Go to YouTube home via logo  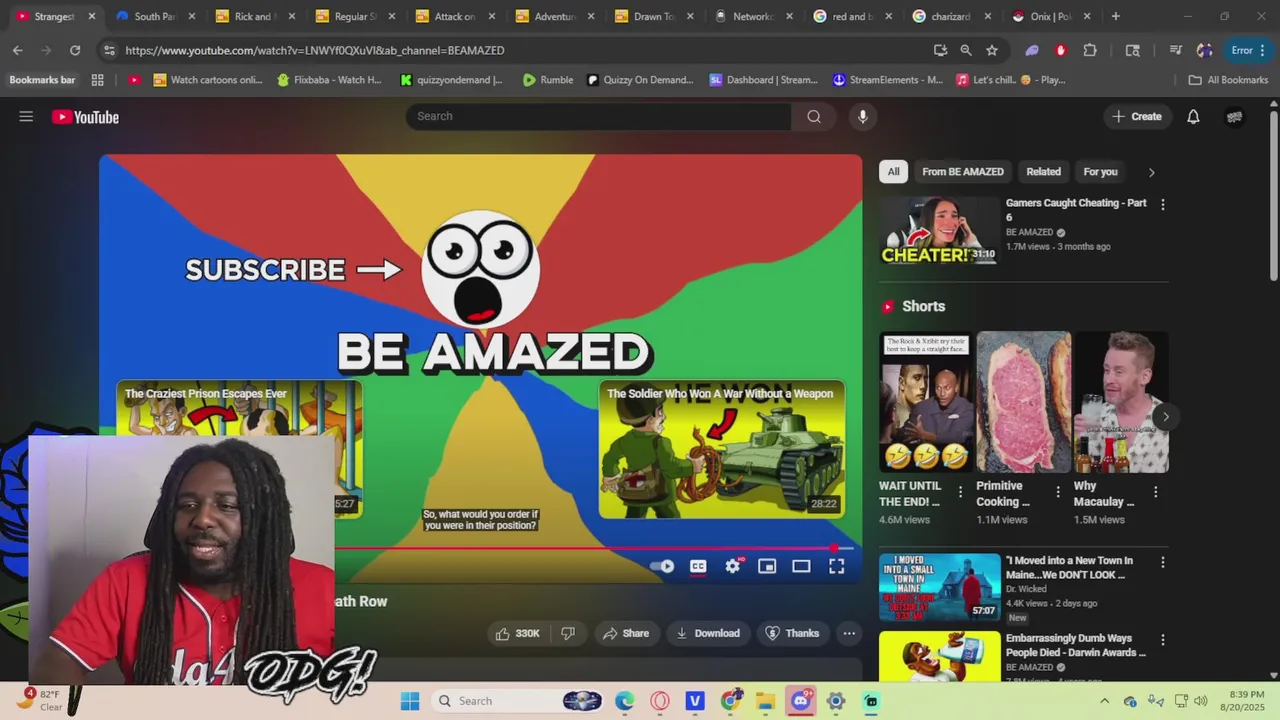[x=86, y=117]
